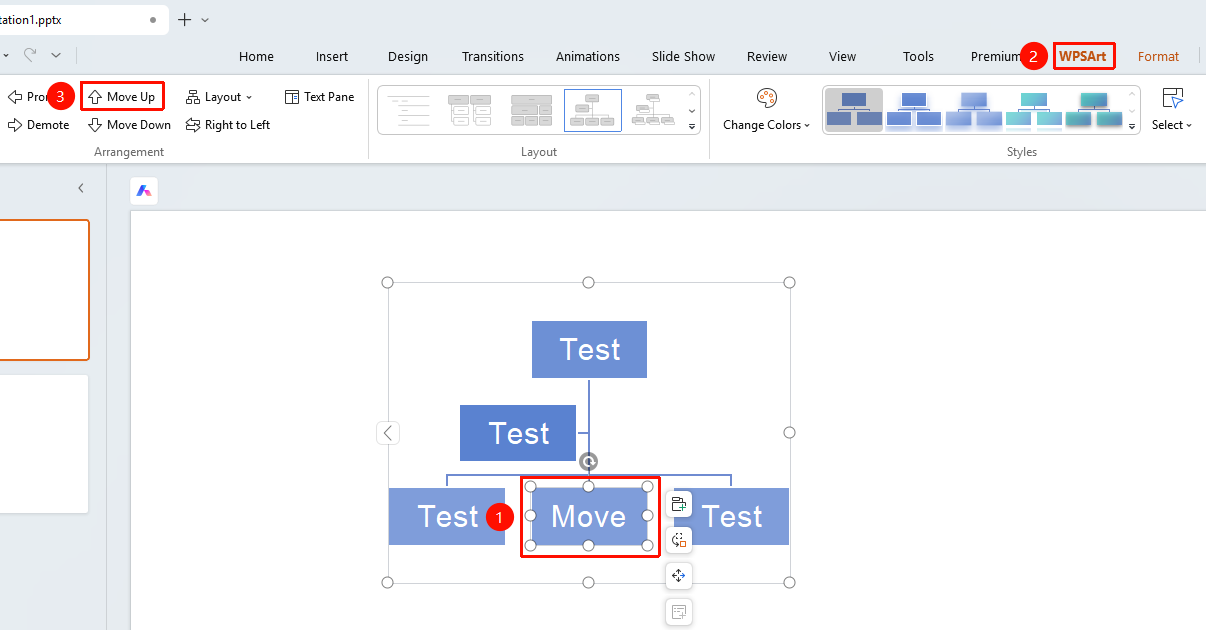Screen dimensions: 1206x630
Task: Click the Move Up arrow button
Action: [122, 97]
